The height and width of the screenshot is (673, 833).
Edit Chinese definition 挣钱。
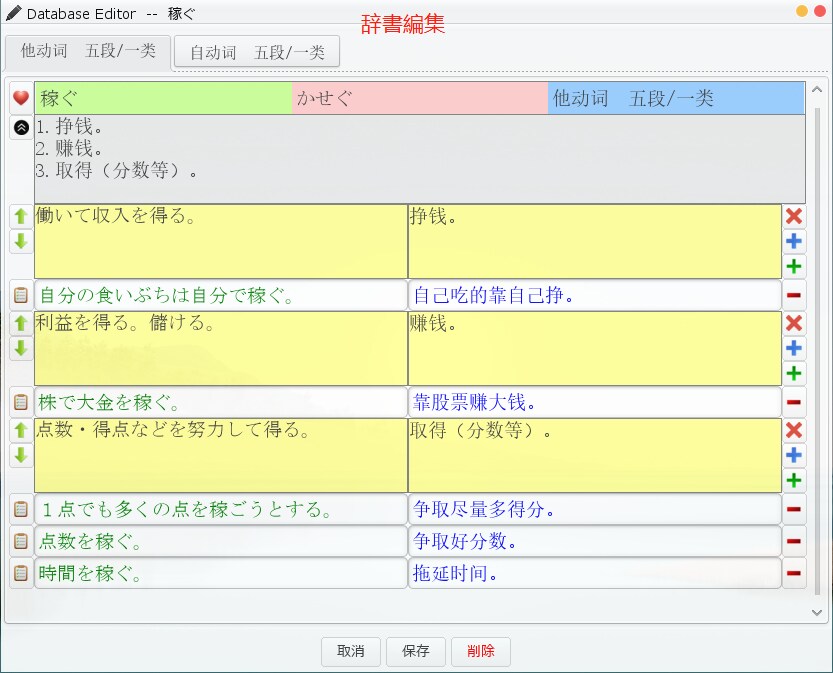(594, 242)
